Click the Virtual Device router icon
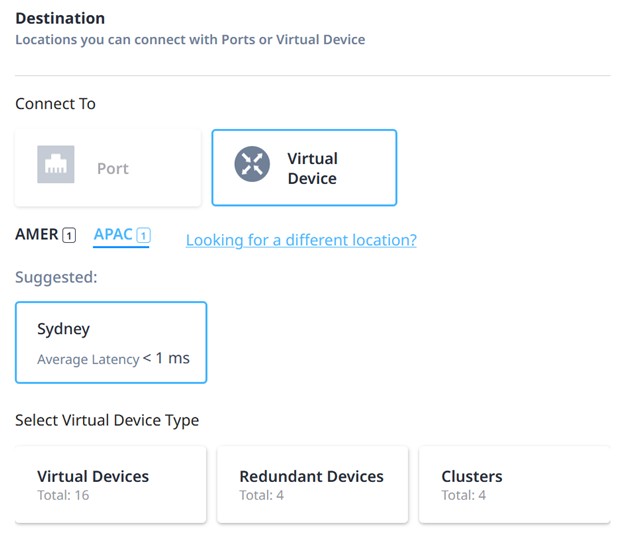Screen dimensions: 623x536 (x=252, y=164)
